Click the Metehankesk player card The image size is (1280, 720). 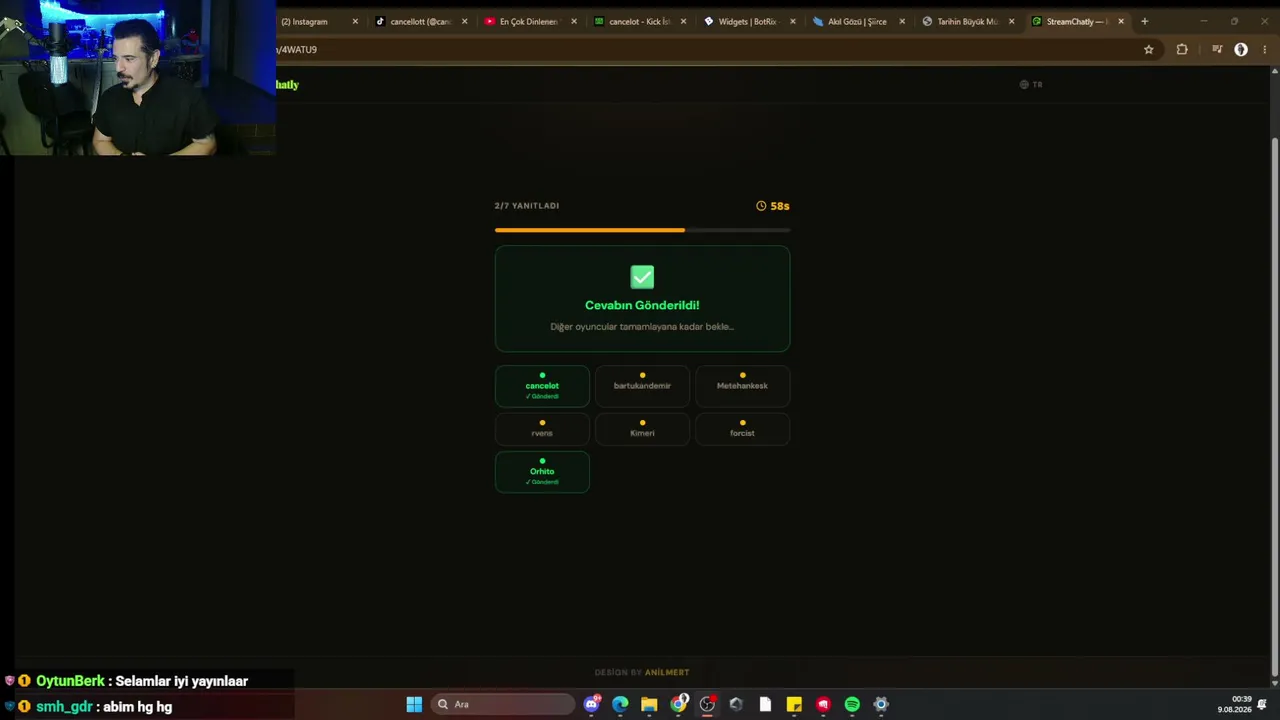click(x=742, y=387)
